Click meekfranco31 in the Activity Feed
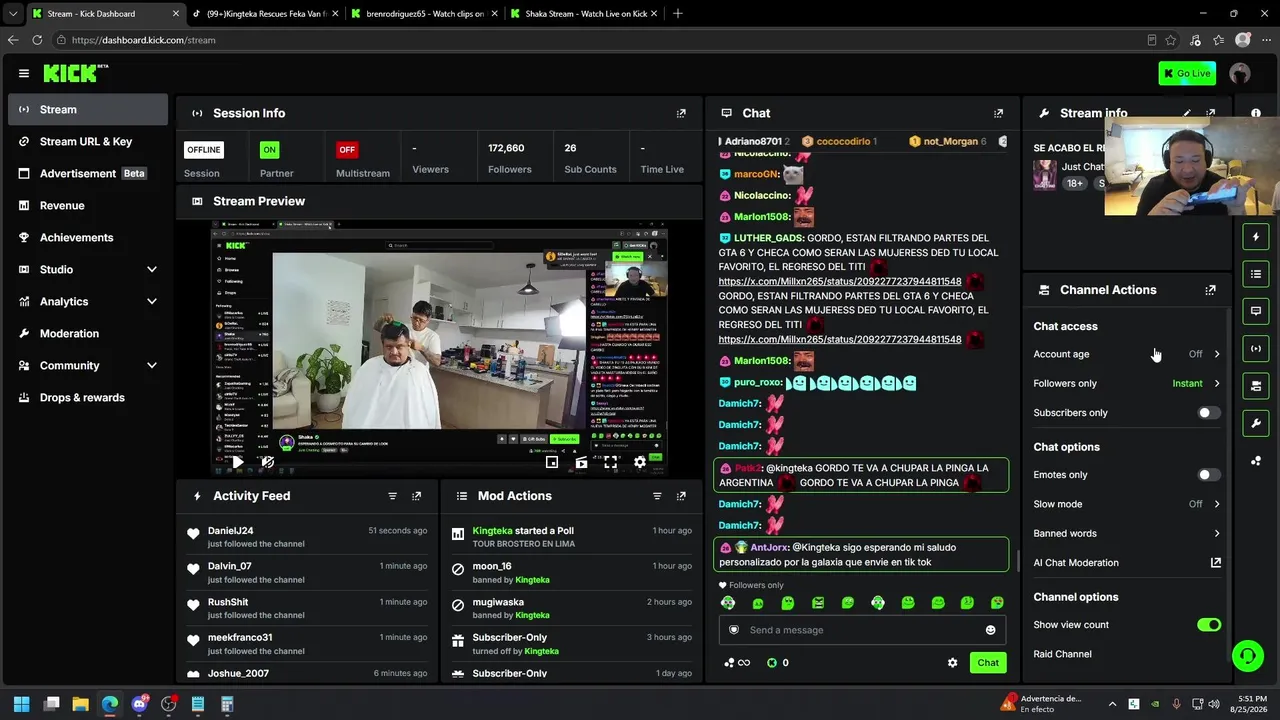Image resolution: width=1280 pixels, height=720 pixels. coord(240,637)
